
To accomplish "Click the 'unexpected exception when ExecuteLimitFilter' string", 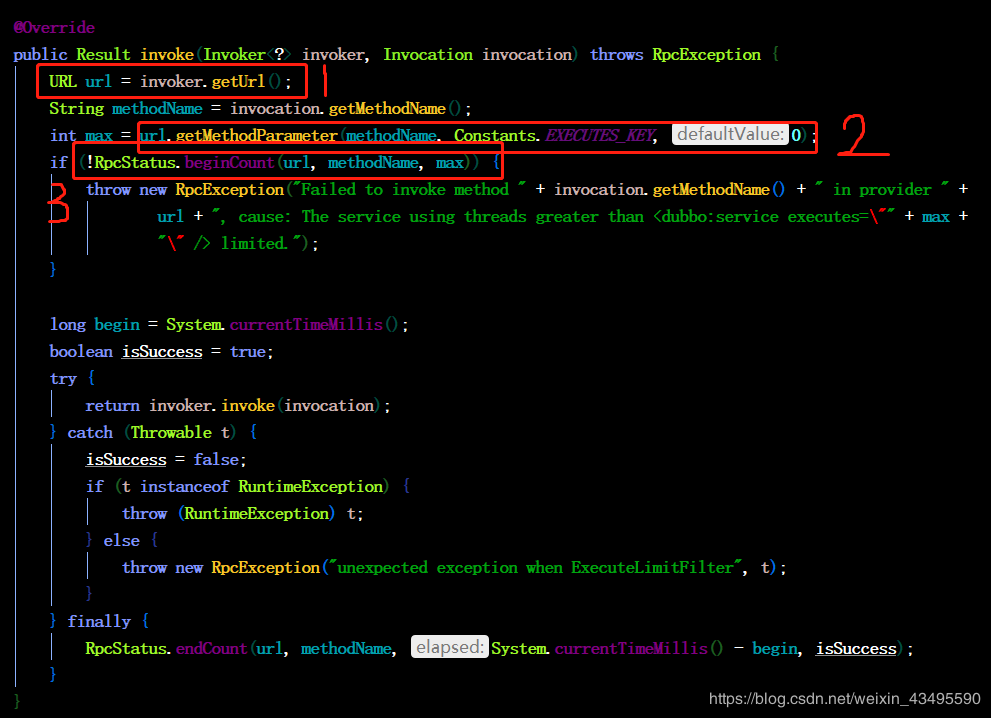I will [535, 568].
